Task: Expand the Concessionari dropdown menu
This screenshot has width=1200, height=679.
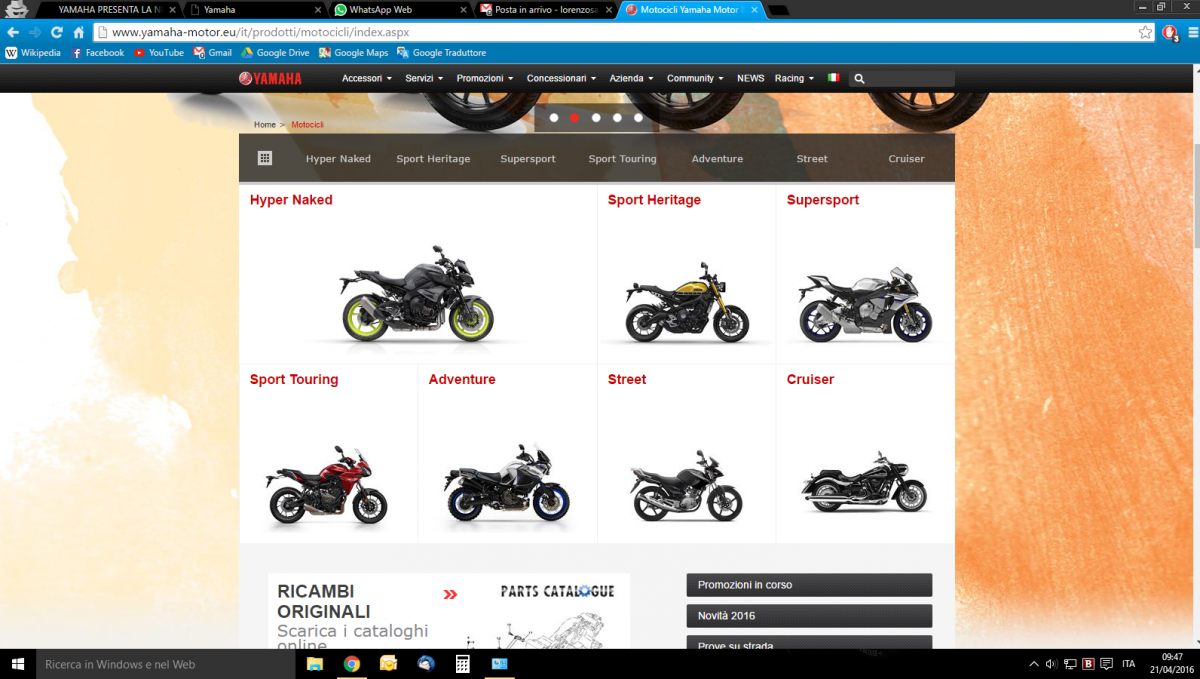Action: [561, 78]
